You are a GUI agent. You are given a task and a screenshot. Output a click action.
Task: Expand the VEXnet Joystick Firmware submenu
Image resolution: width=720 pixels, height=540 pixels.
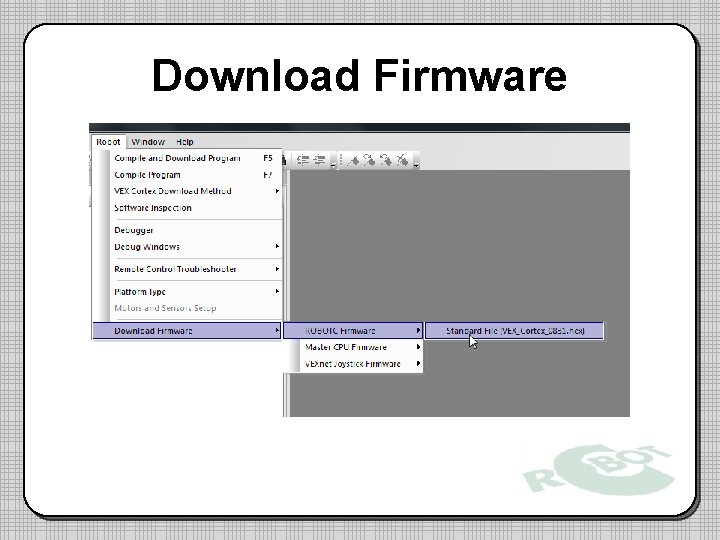(353, 364)
